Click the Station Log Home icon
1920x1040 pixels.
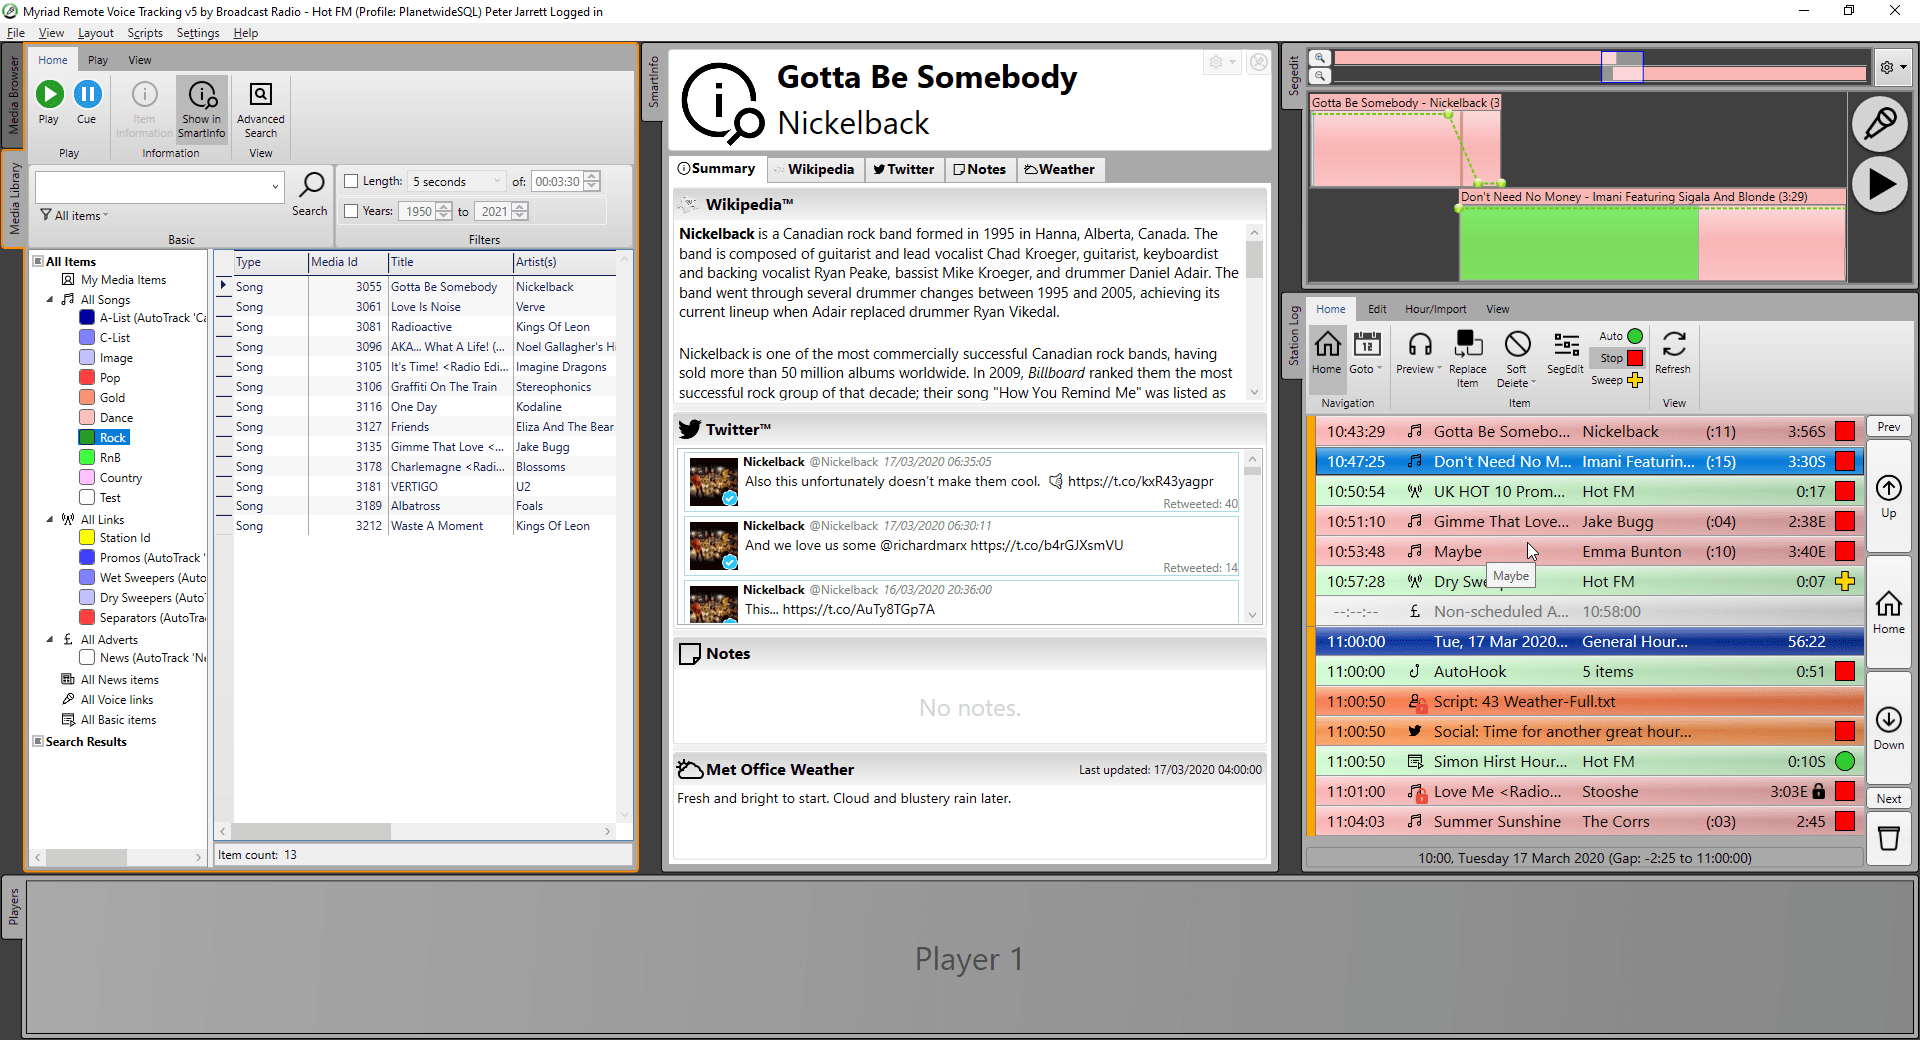(1327, 345)
